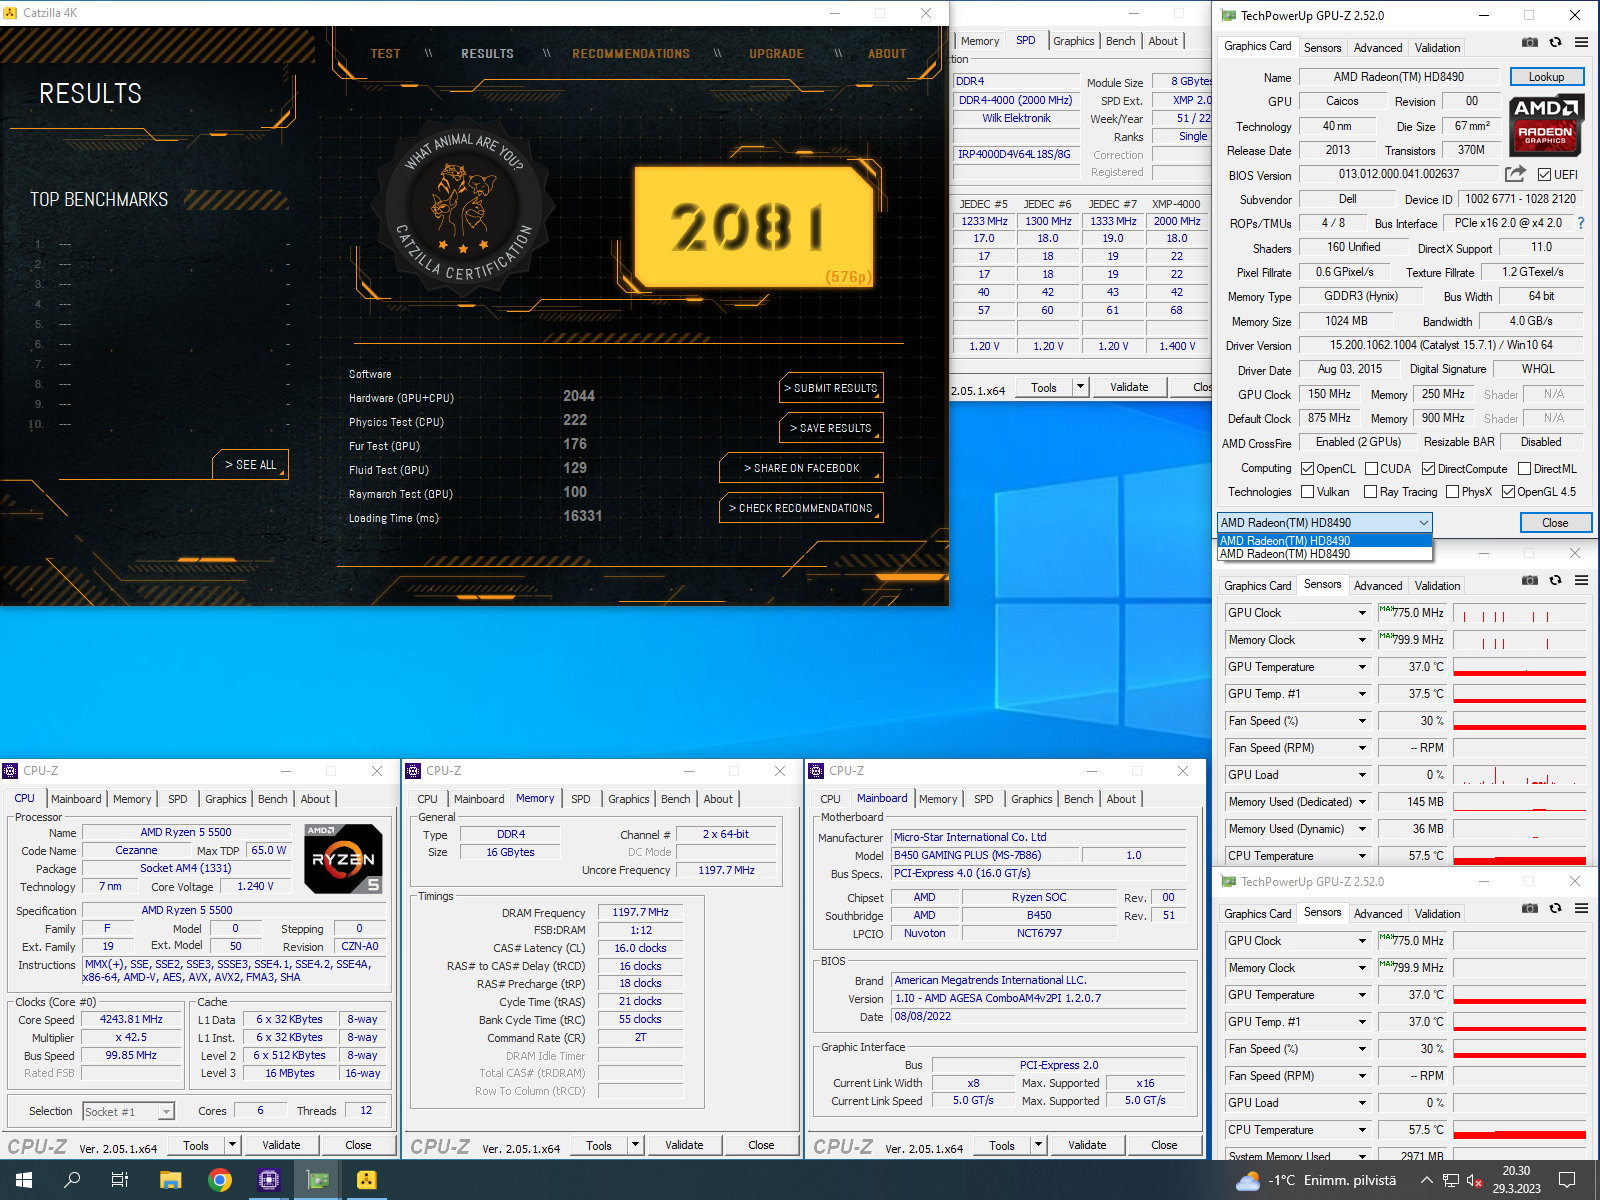Click the CPU-Z taskbar icon
The height and width of the screenshot is (1200, 1600).
click(x=269, y=1180)
